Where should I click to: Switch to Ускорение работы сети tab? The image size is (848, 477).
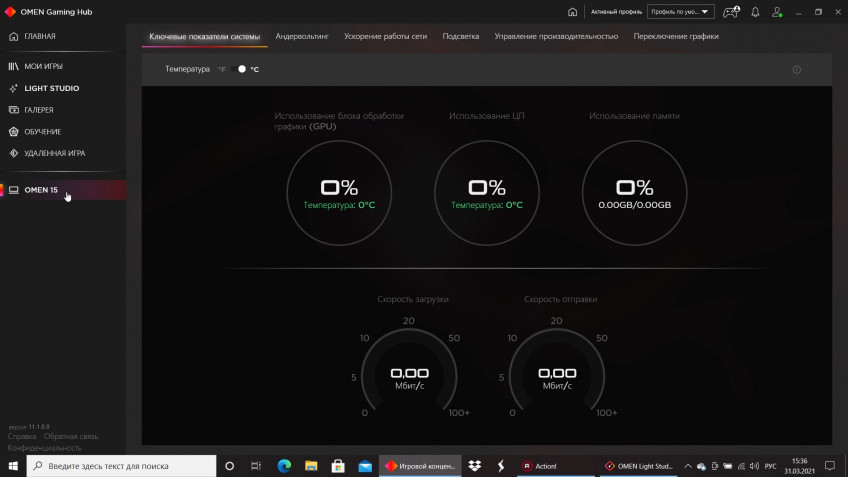tap(385, 36)
